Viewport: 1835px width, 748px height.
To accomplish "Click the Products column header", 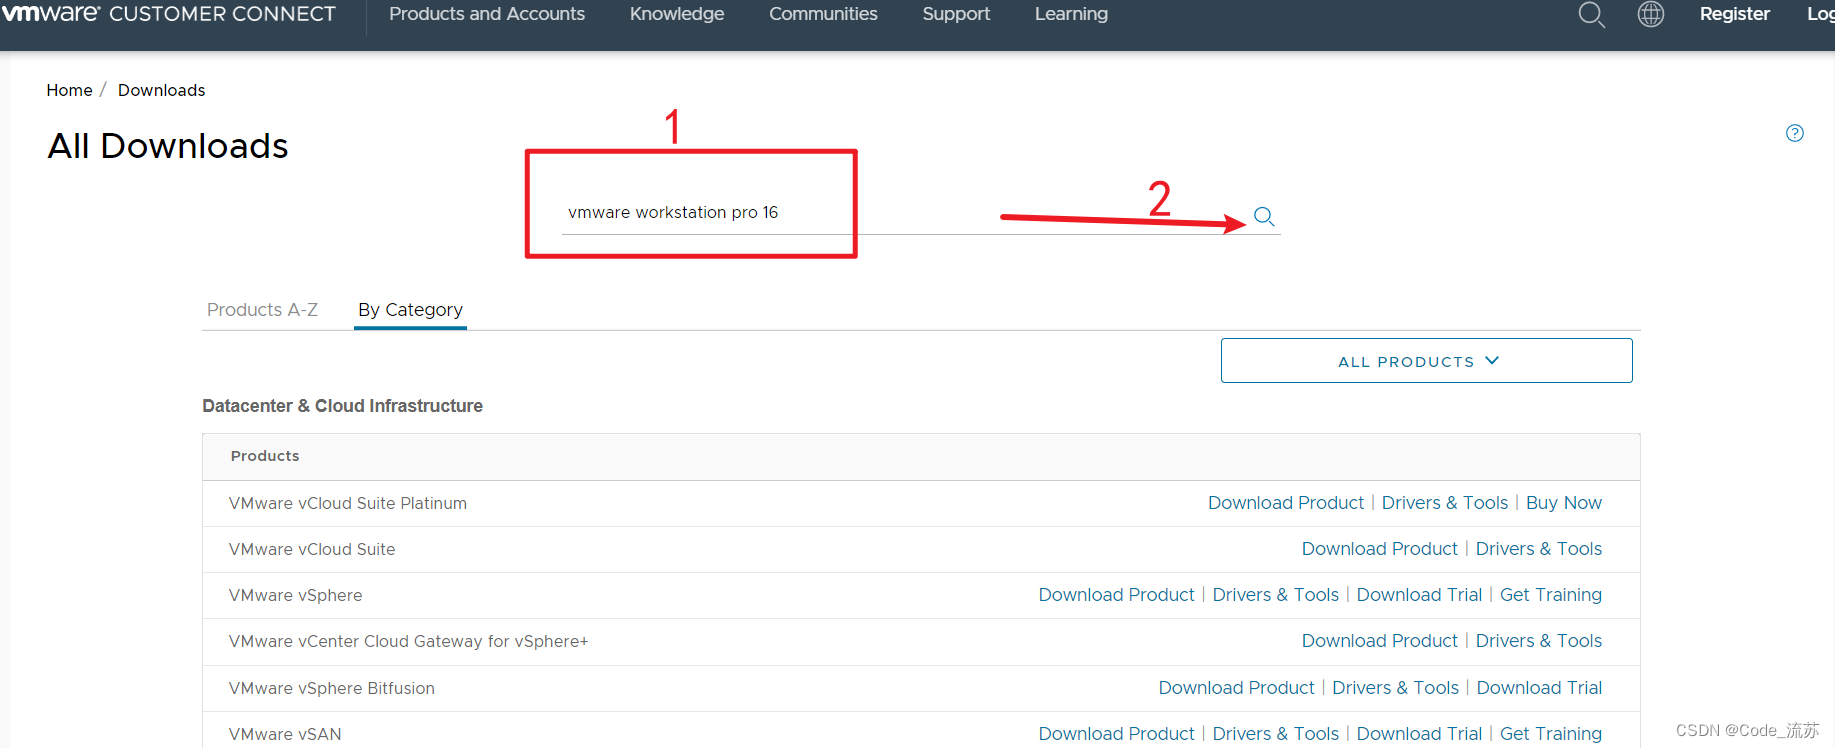I will 265,456.
